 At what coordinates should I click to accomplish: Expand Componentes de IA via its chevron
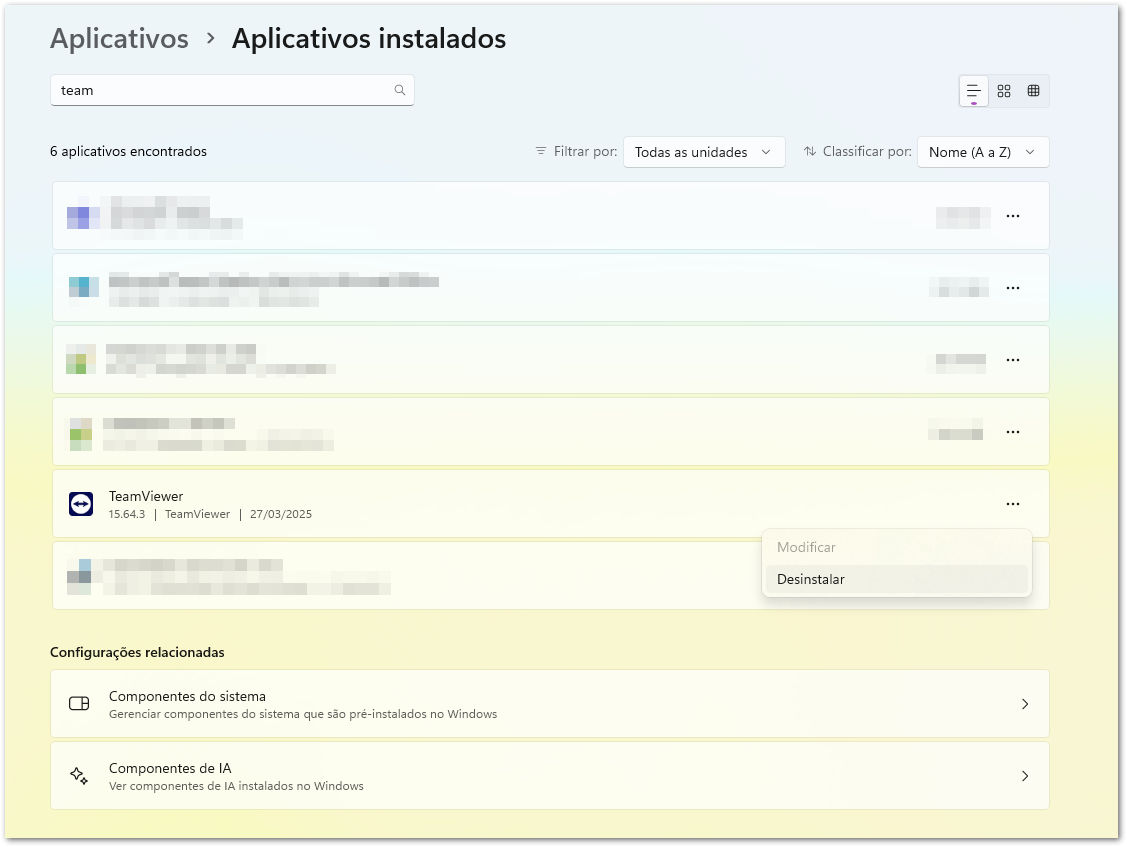1025,776
